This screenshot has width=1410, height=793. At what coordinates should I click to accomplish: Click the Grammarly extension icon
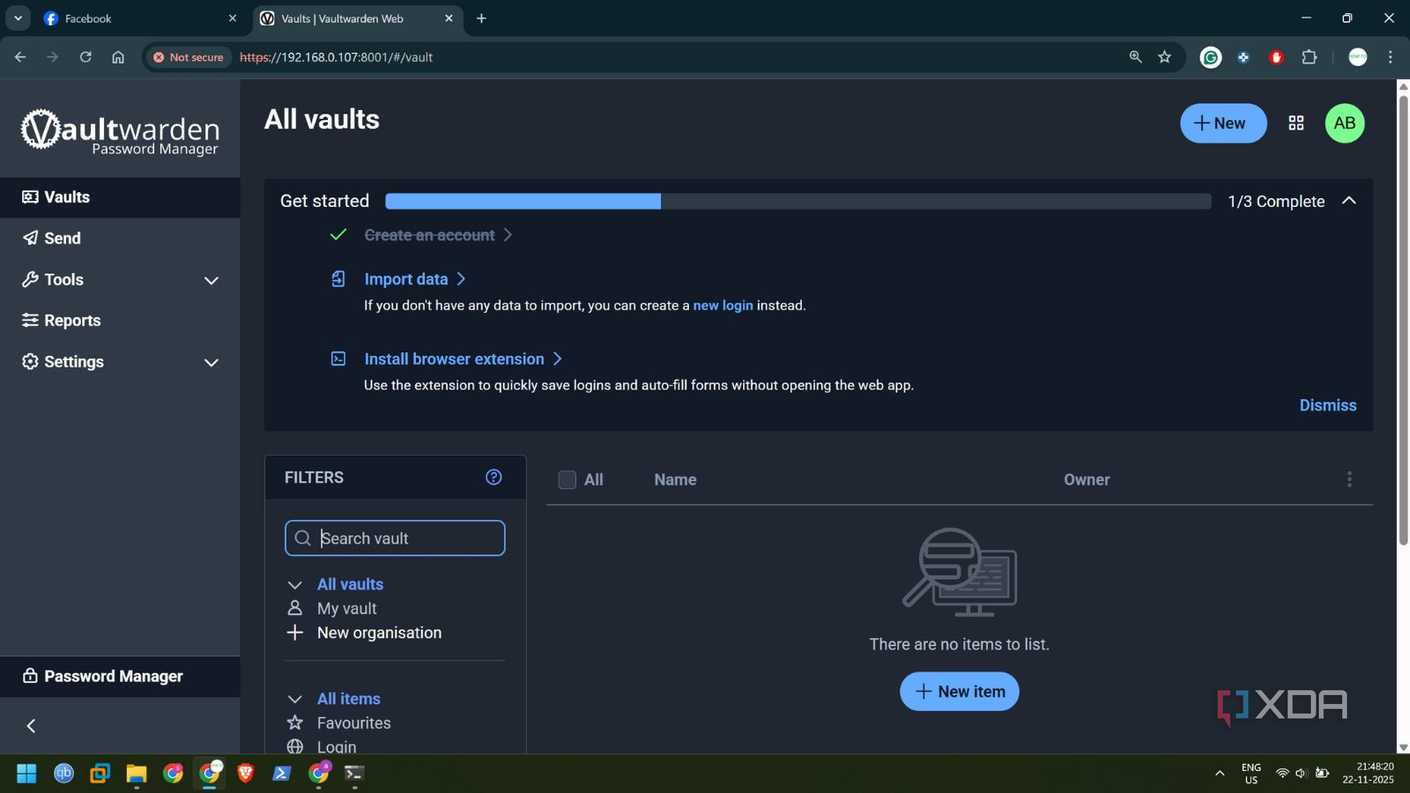tap(1211, 57)
